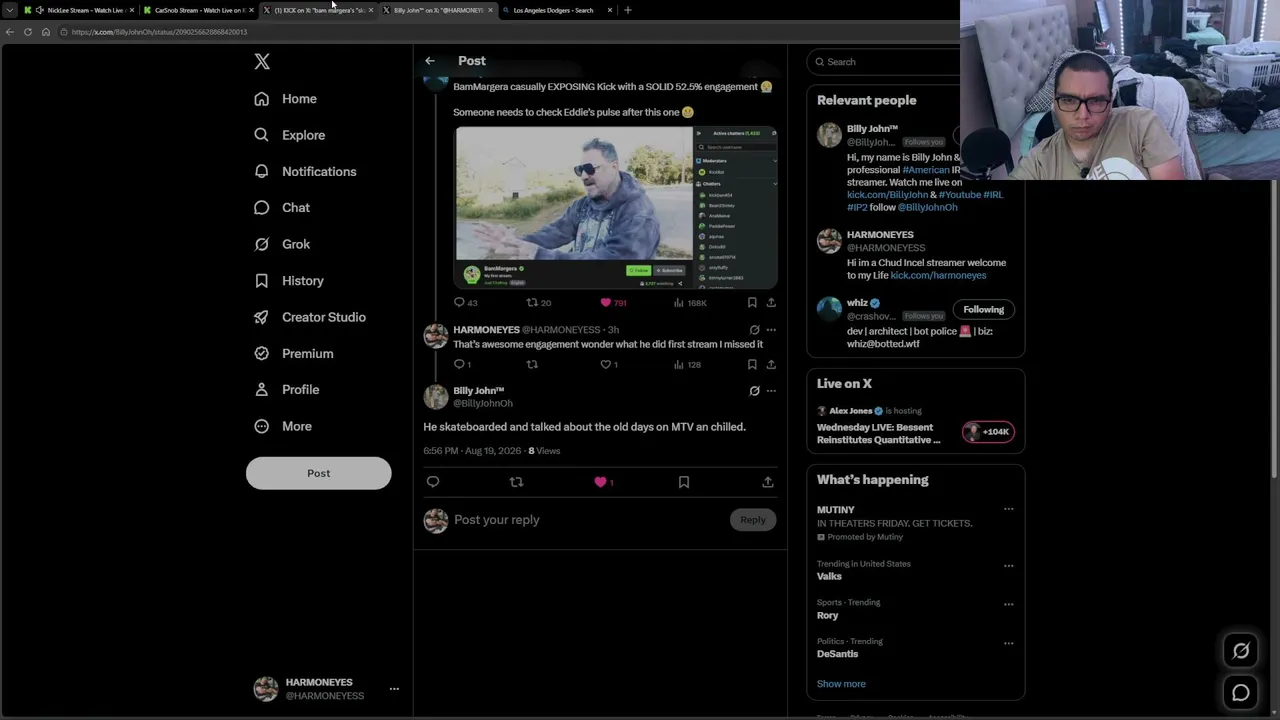
Task: Open the @BillyJohnOh handle on the post
Action: tap(483, 404)
